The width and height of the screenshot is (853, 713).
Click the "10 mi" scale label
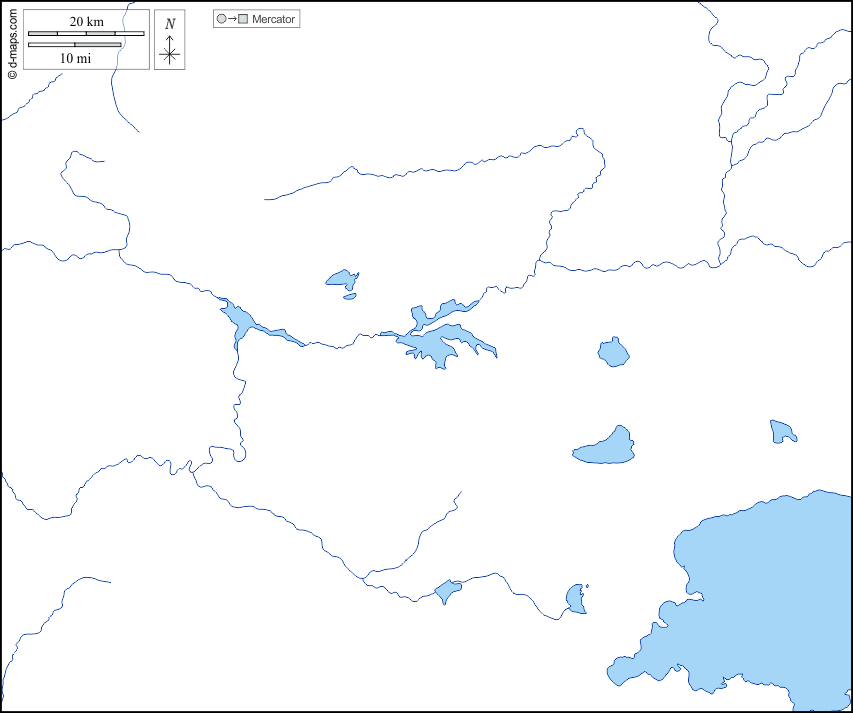(75, 58)
